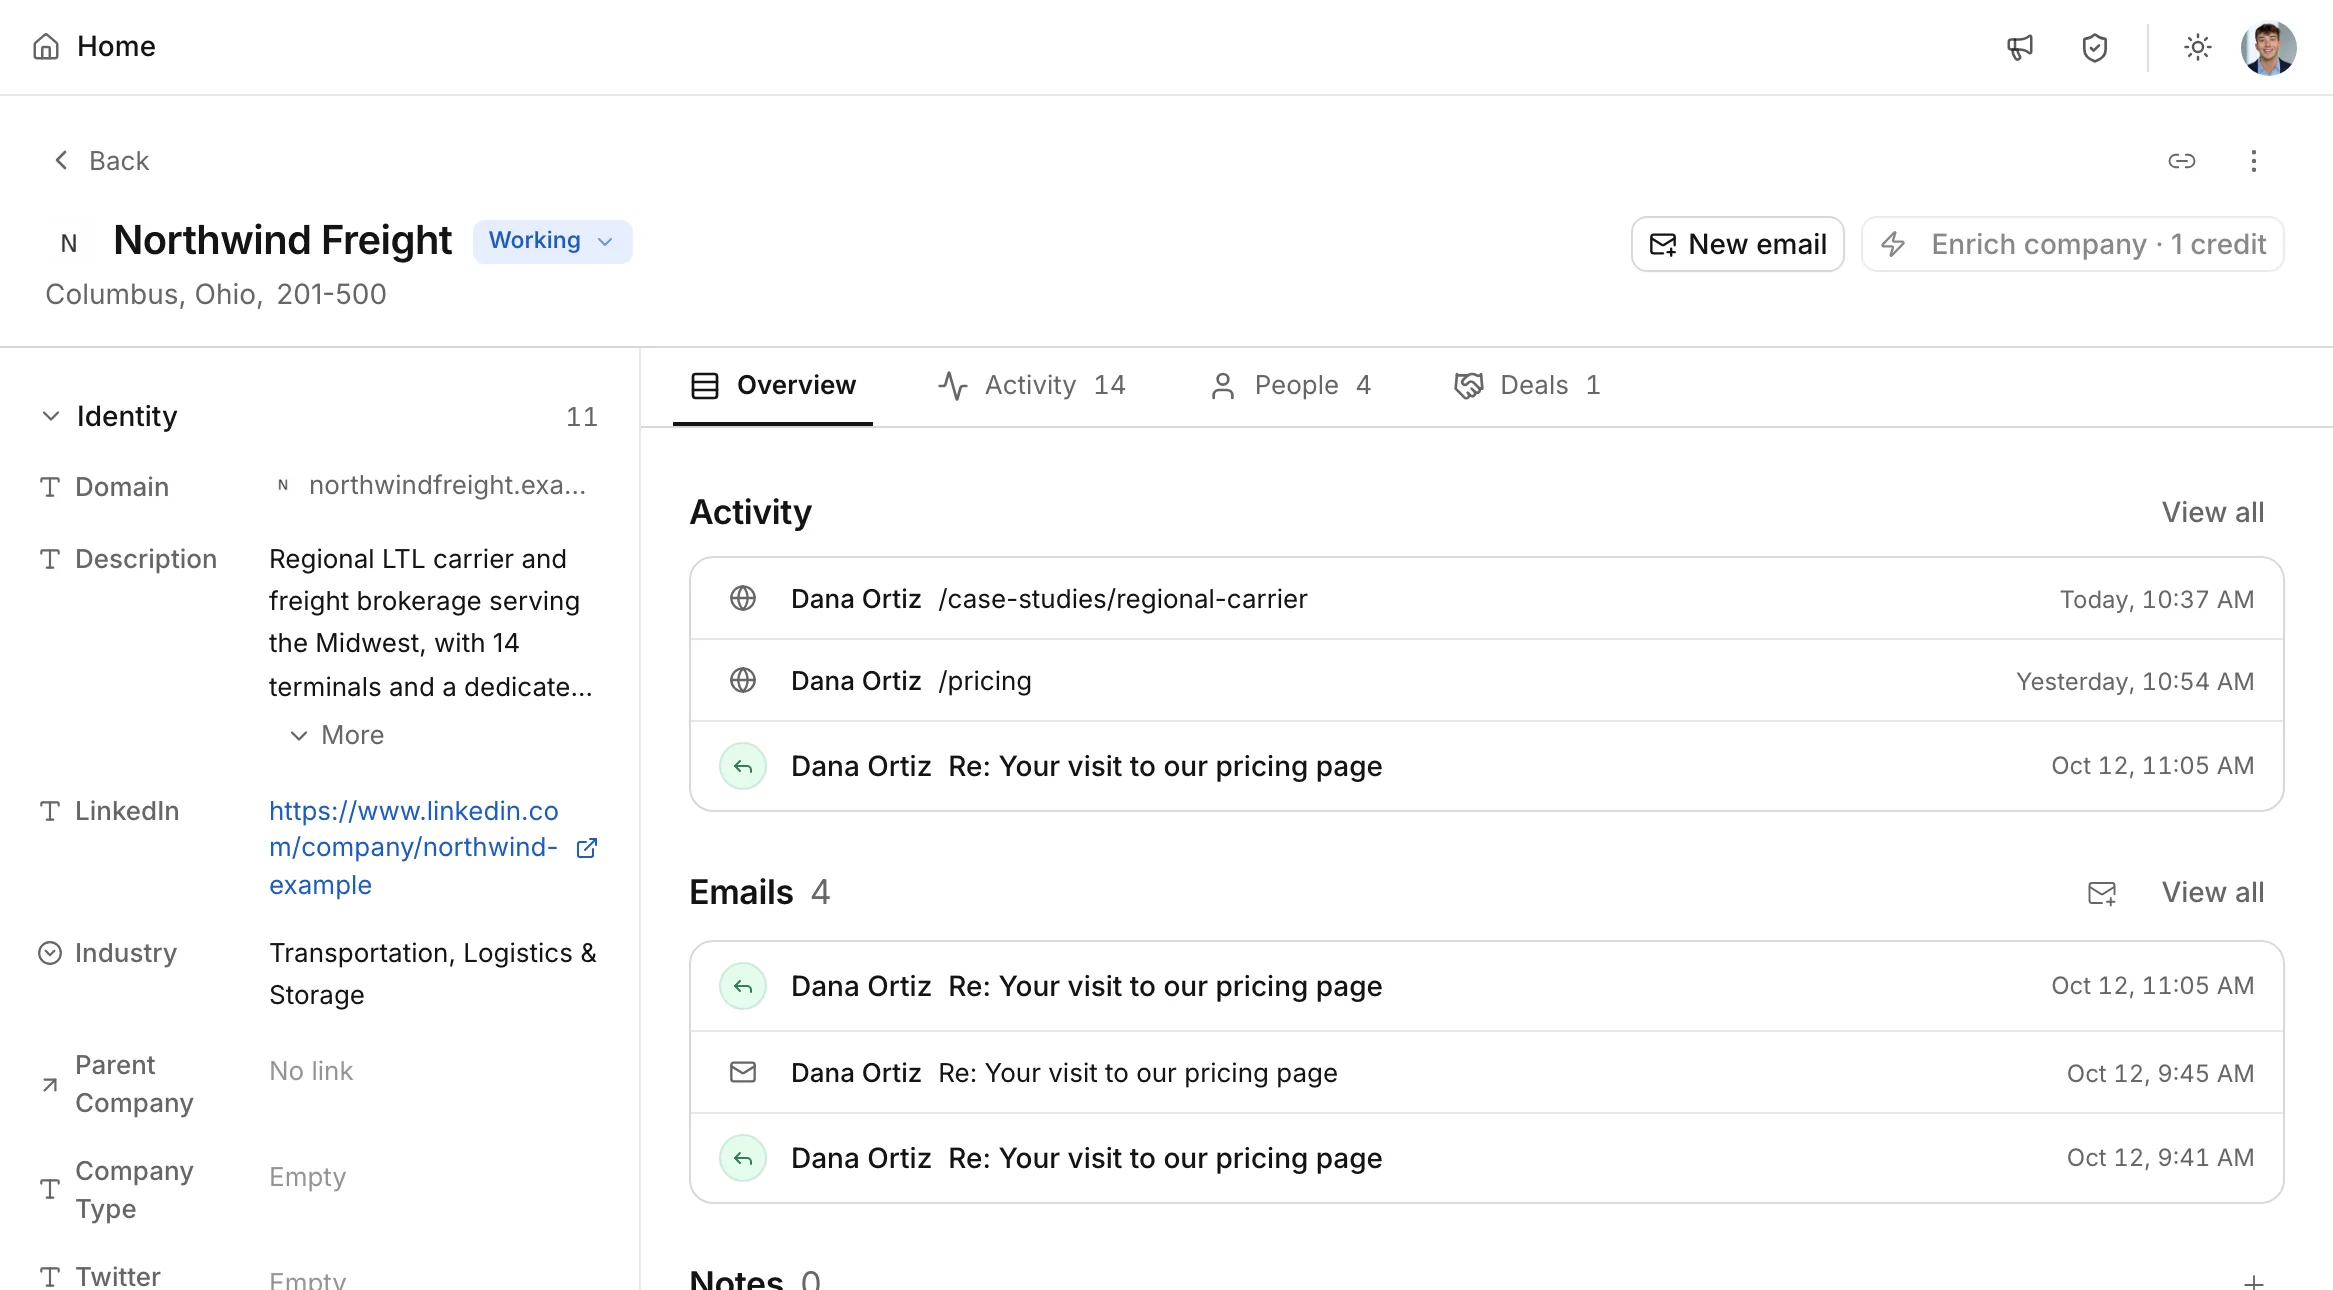The width and height of the screenshot is (2333, 1290).
Task: Click globe icon on /pricing row
Action: click(x=743, y=681)
